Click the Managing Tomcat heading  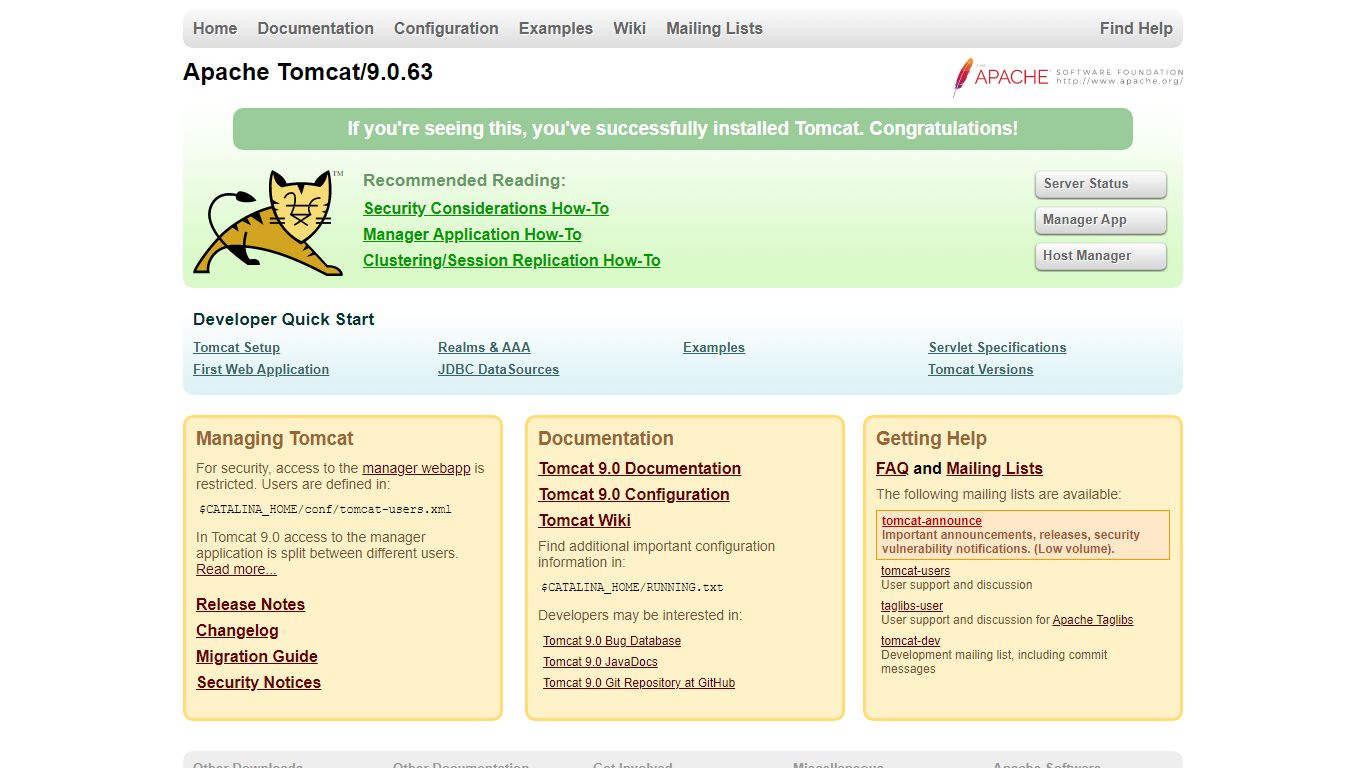point(275,438)
